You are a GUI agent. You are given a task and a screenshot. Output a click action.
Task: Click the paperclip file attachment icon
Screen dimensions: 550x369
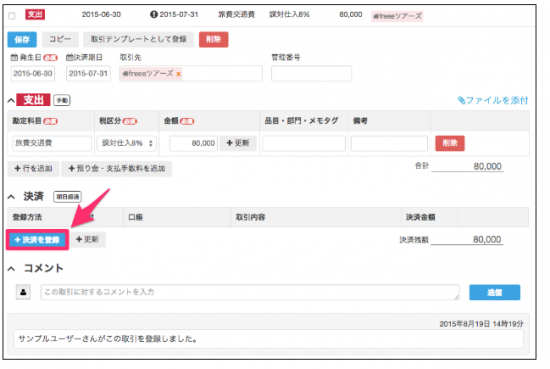(462, 101)
